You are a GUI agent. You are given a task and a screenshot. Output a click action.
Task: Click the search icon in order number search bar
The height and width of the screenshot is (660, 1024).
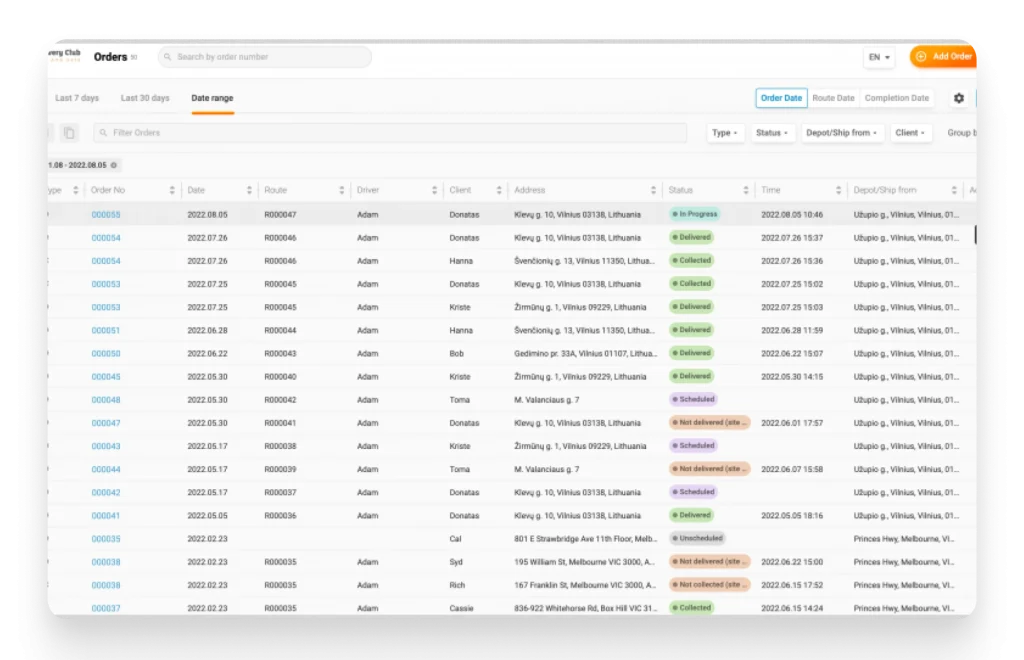click(166, 57)
